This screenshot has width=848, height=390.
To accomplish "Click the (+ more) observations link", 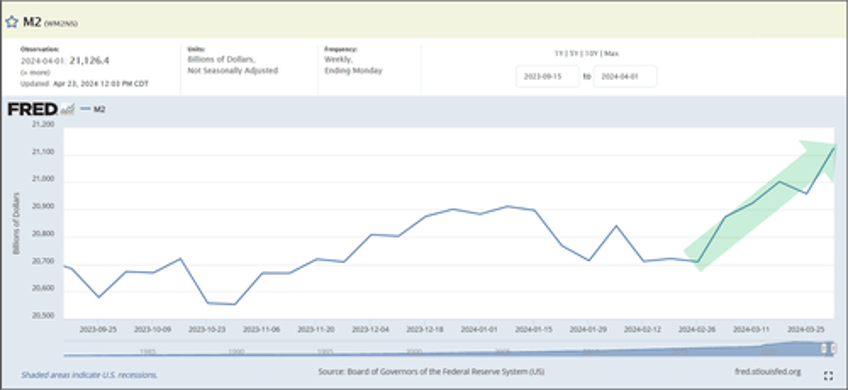I will tap(35, 72).
